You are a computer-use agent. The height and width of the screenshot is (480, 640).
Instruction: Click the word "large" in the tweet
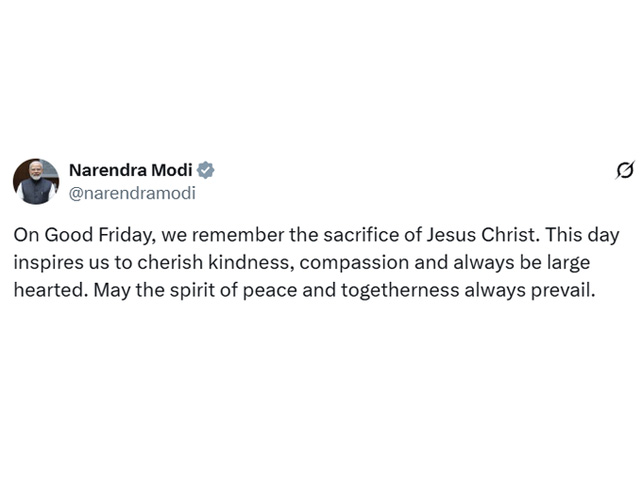tap(569, 263)
